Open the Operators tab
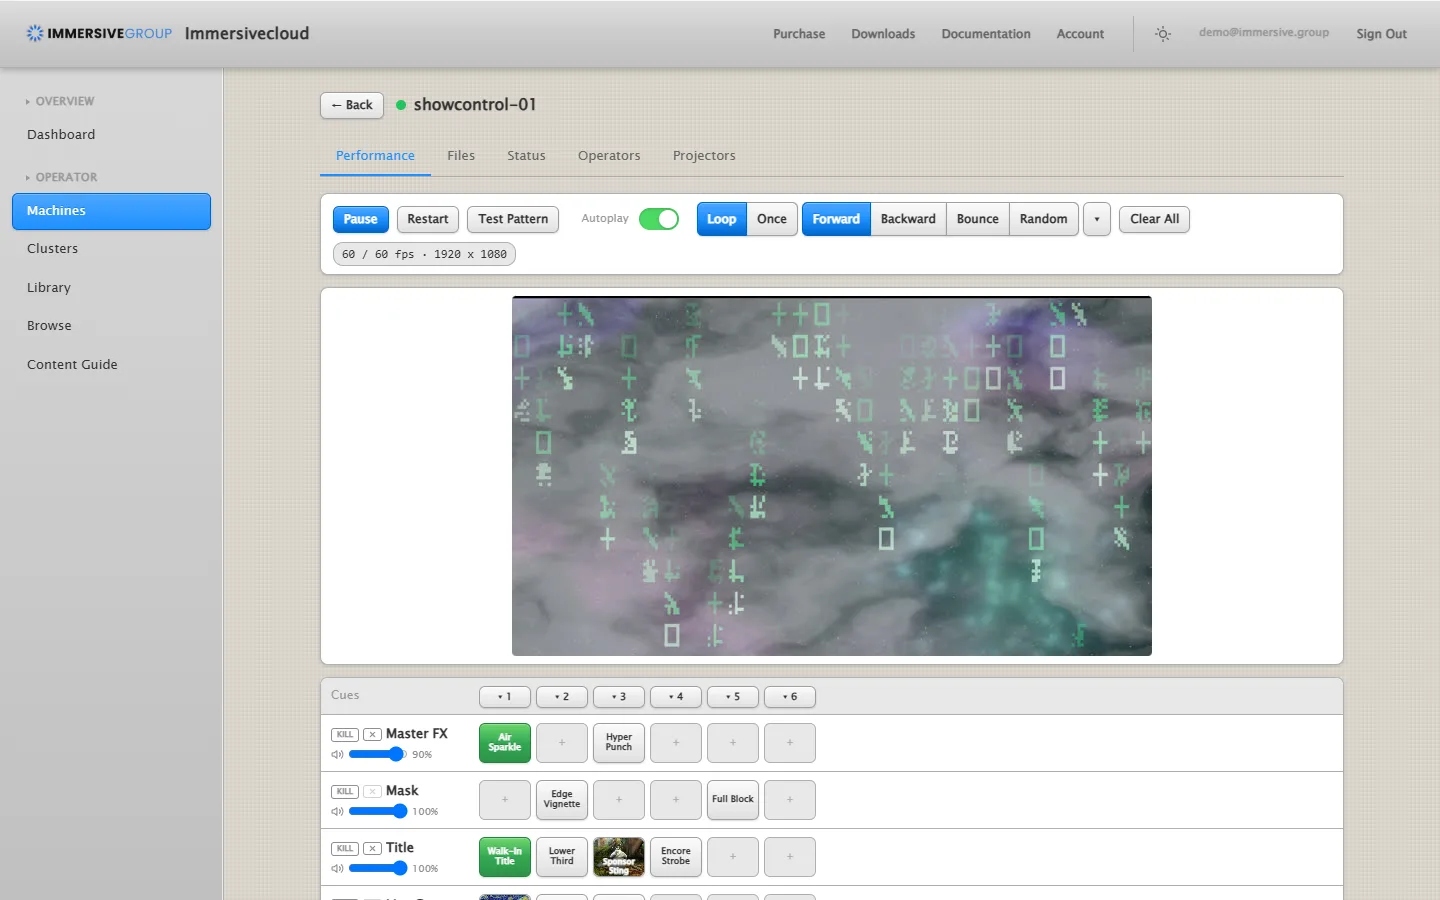Viewport: 1440px width, 900px height. [x=609, y=156]
